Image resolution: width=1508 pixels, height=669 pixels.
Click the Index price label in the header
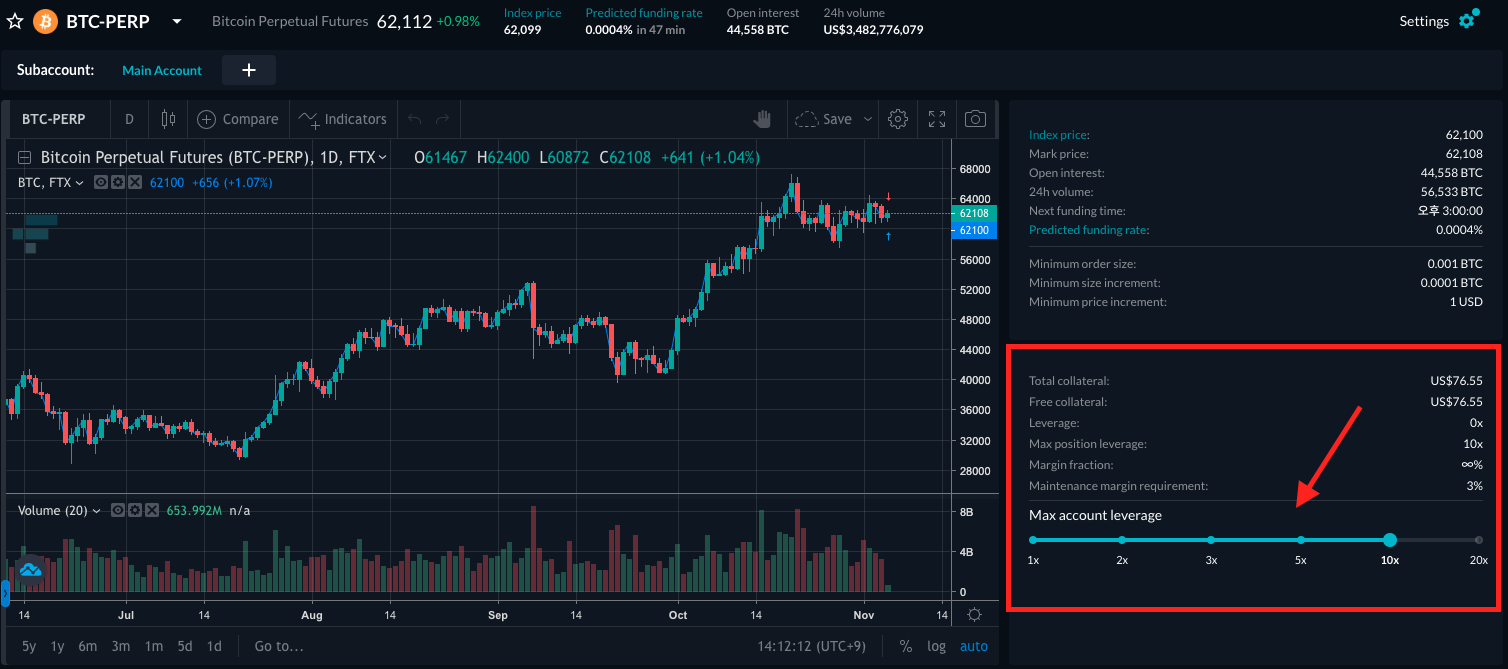pyautogui.click(x=532, y=13)
